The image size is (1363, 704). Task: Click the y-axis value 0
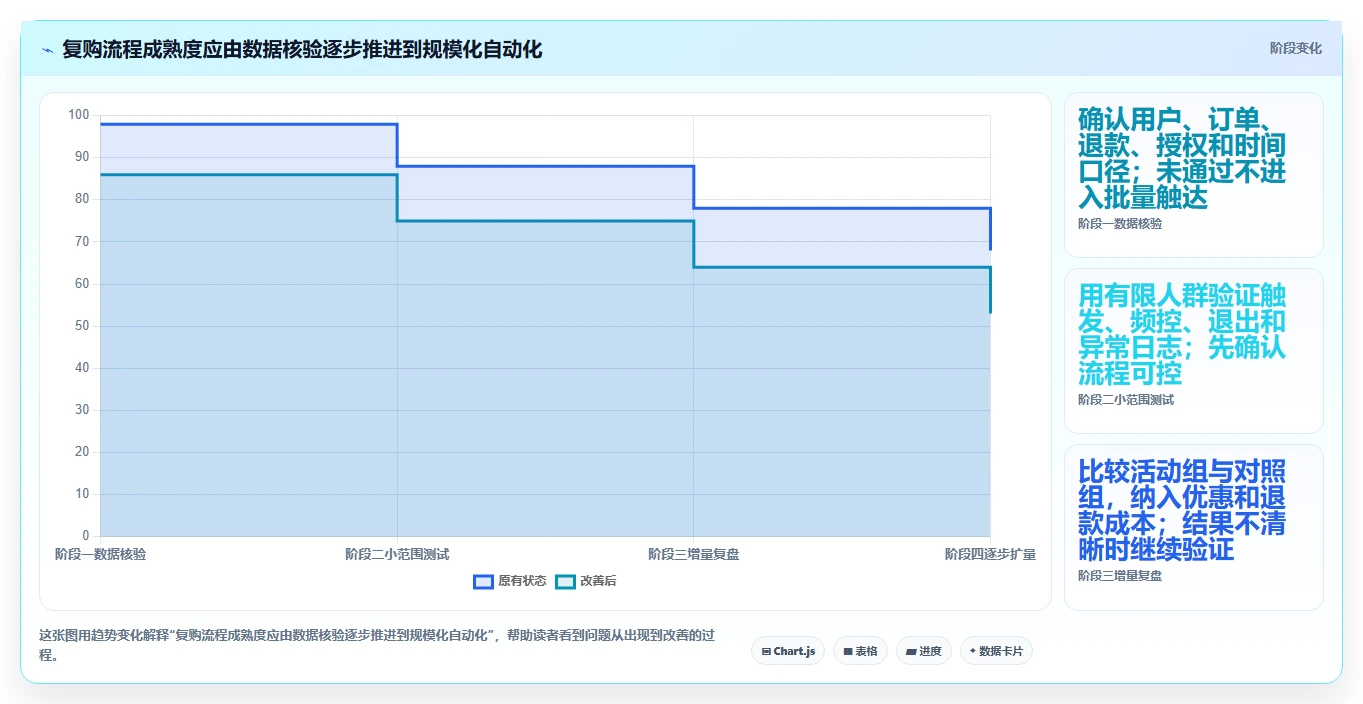[x=85, y=536]
